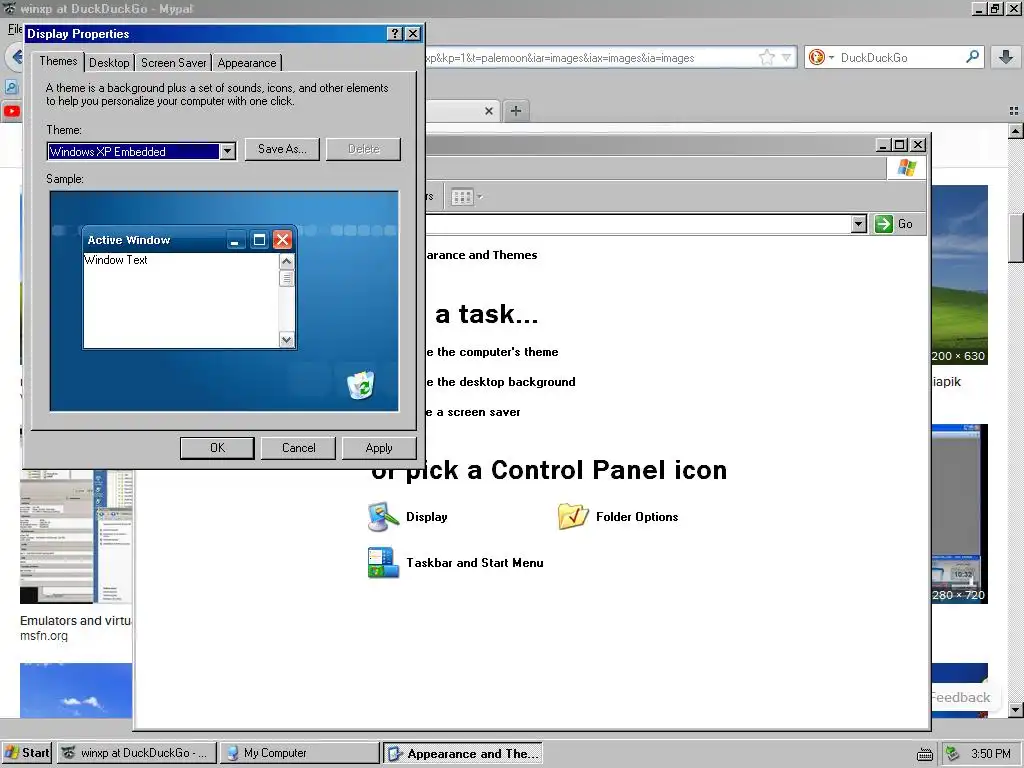This screenshot has height=768, width=1024.
Task: Click the msfn.org source link
Action: 44,636
